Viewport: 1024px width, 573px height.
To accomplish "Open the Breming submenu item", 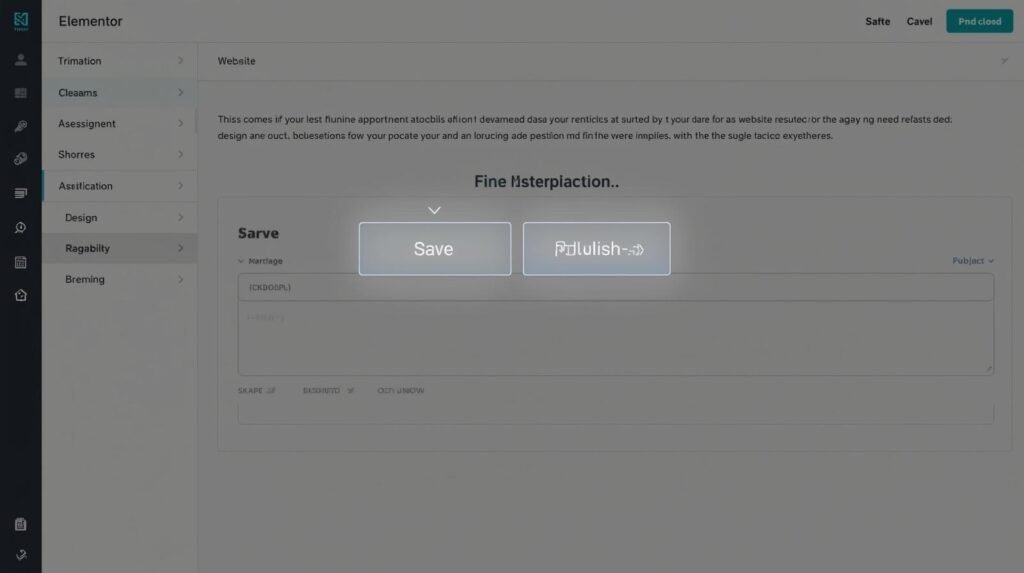I will pos(120,279).
